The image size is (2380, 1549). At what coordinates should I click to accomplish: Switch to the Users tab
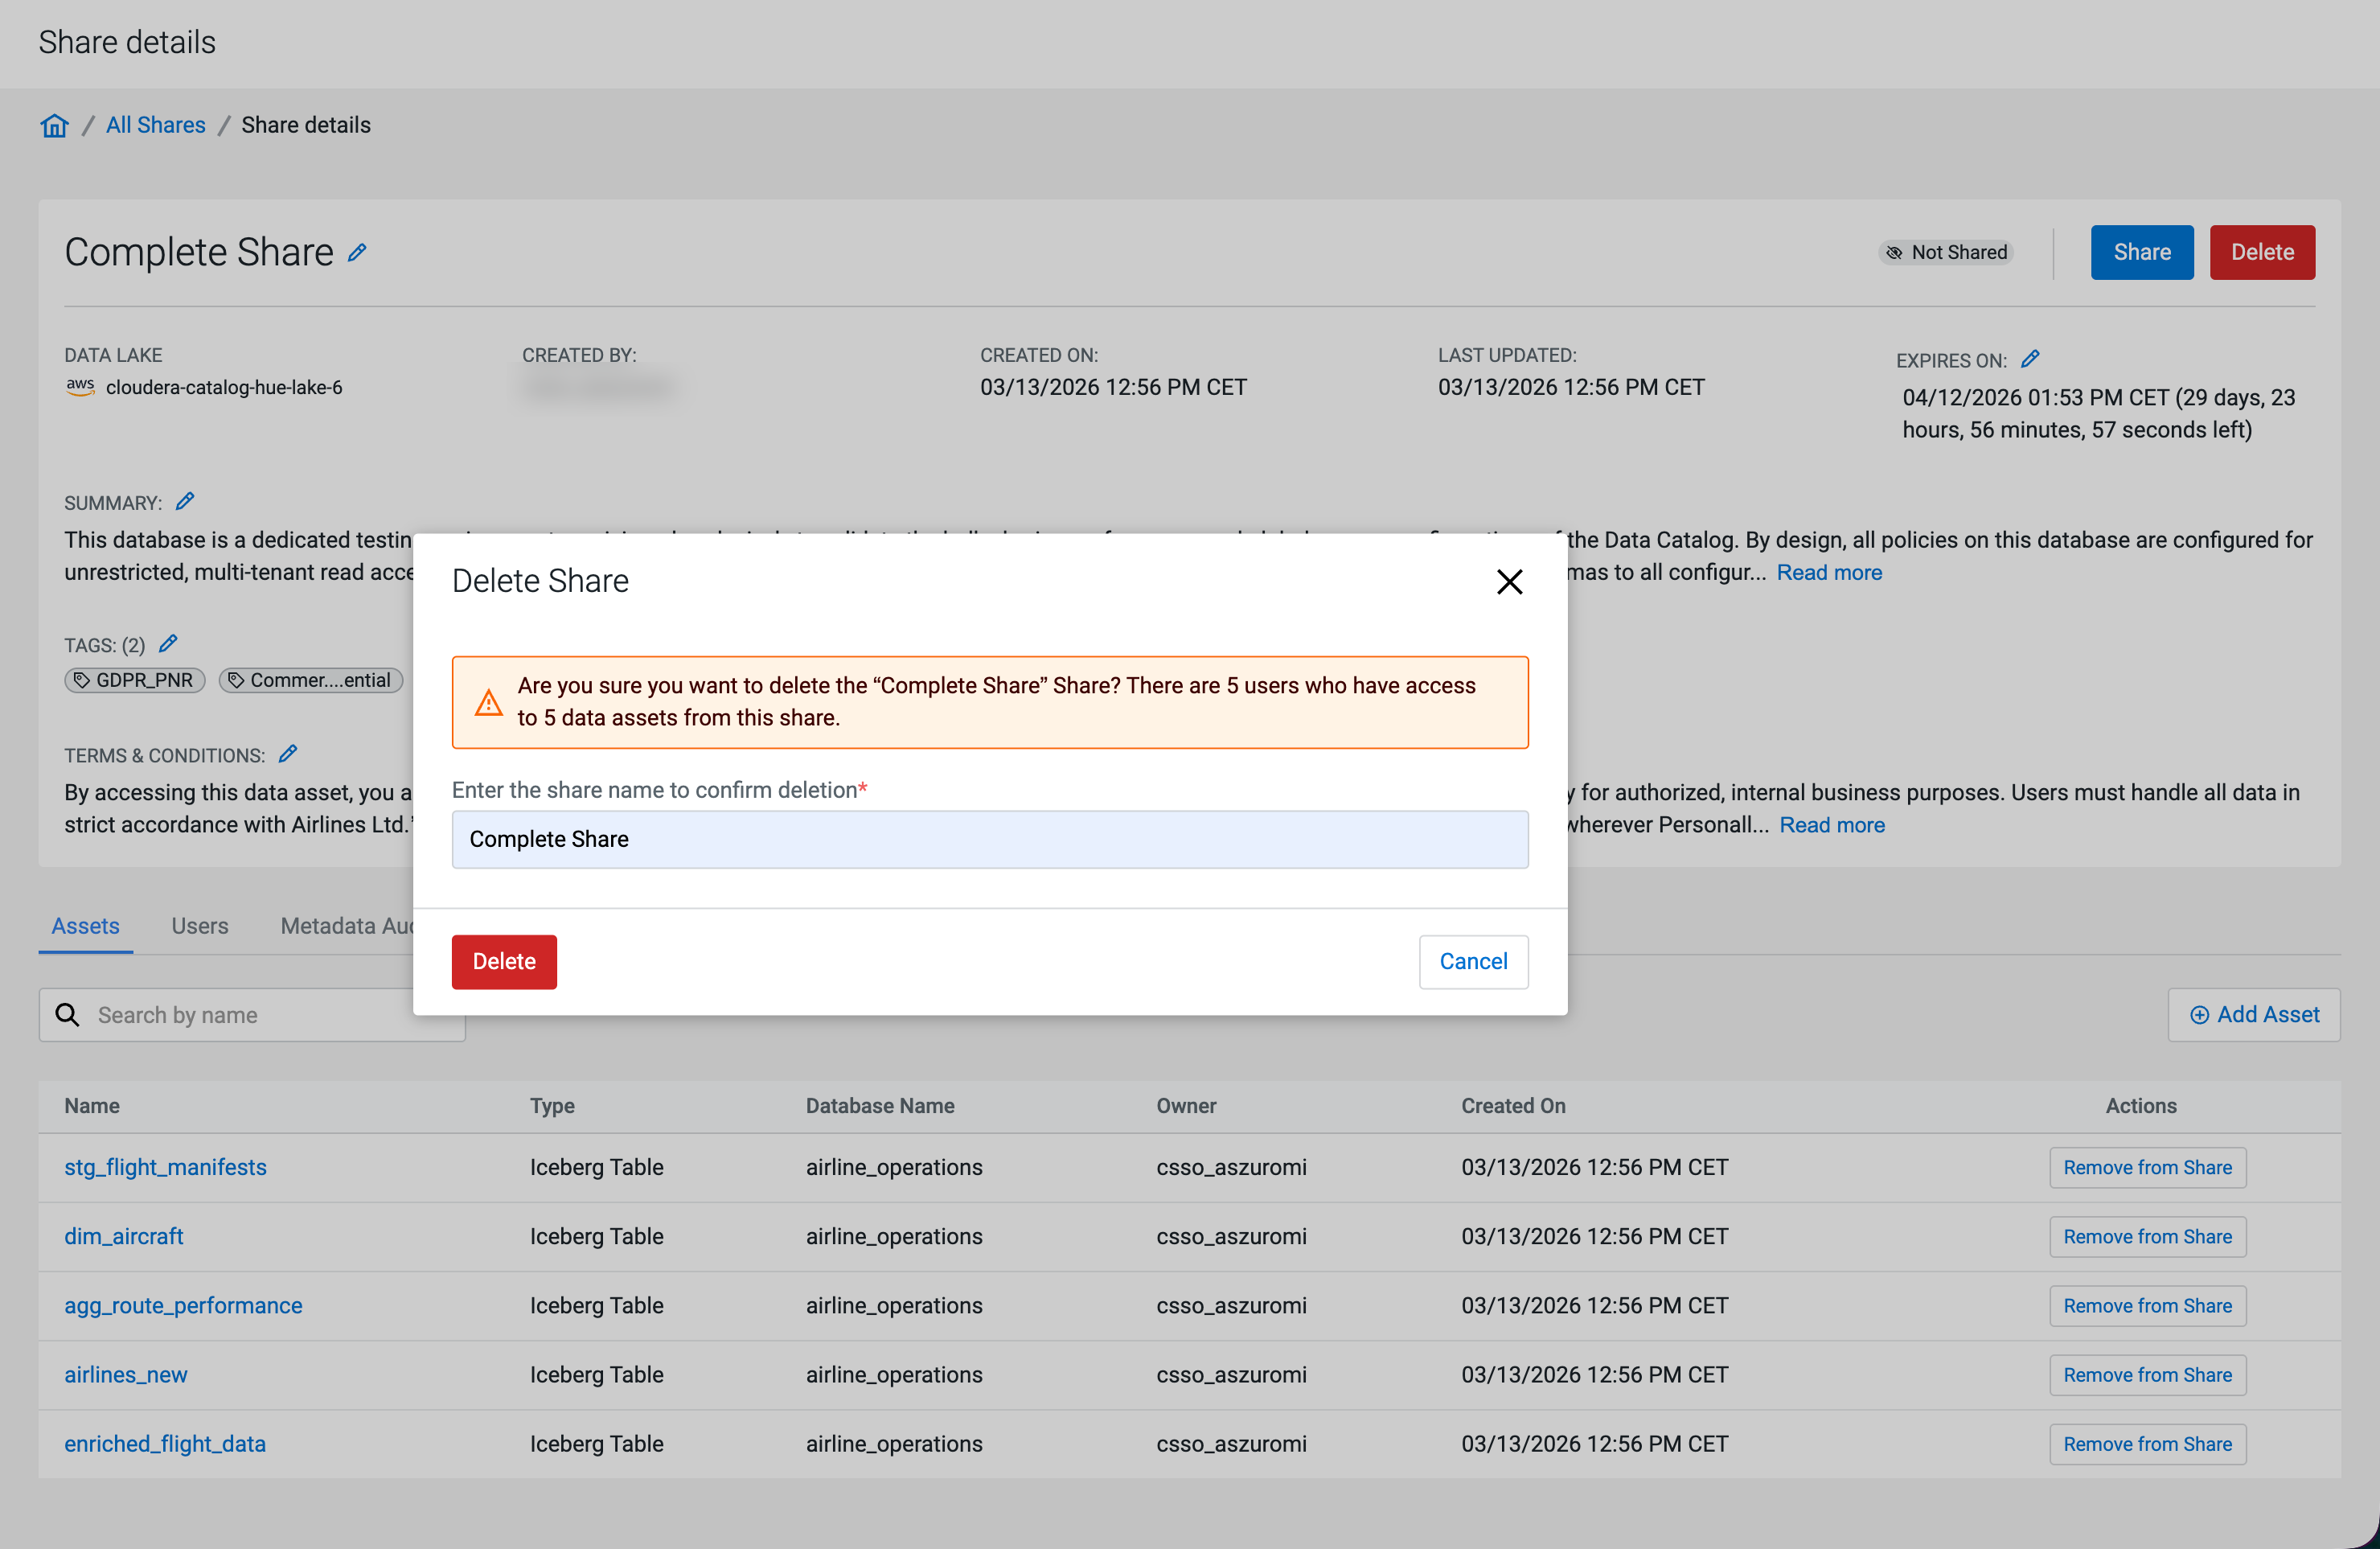[x=199, y=926]
